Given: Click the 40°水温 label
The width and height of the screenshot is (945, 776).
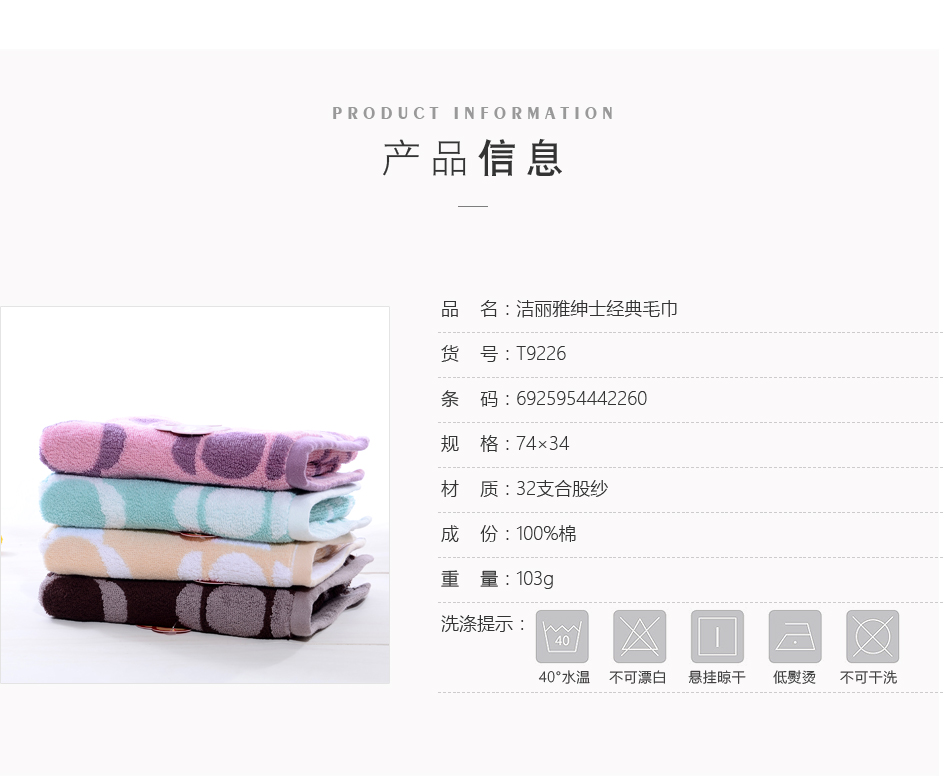Looking at the screenshot, I should 564,677.
